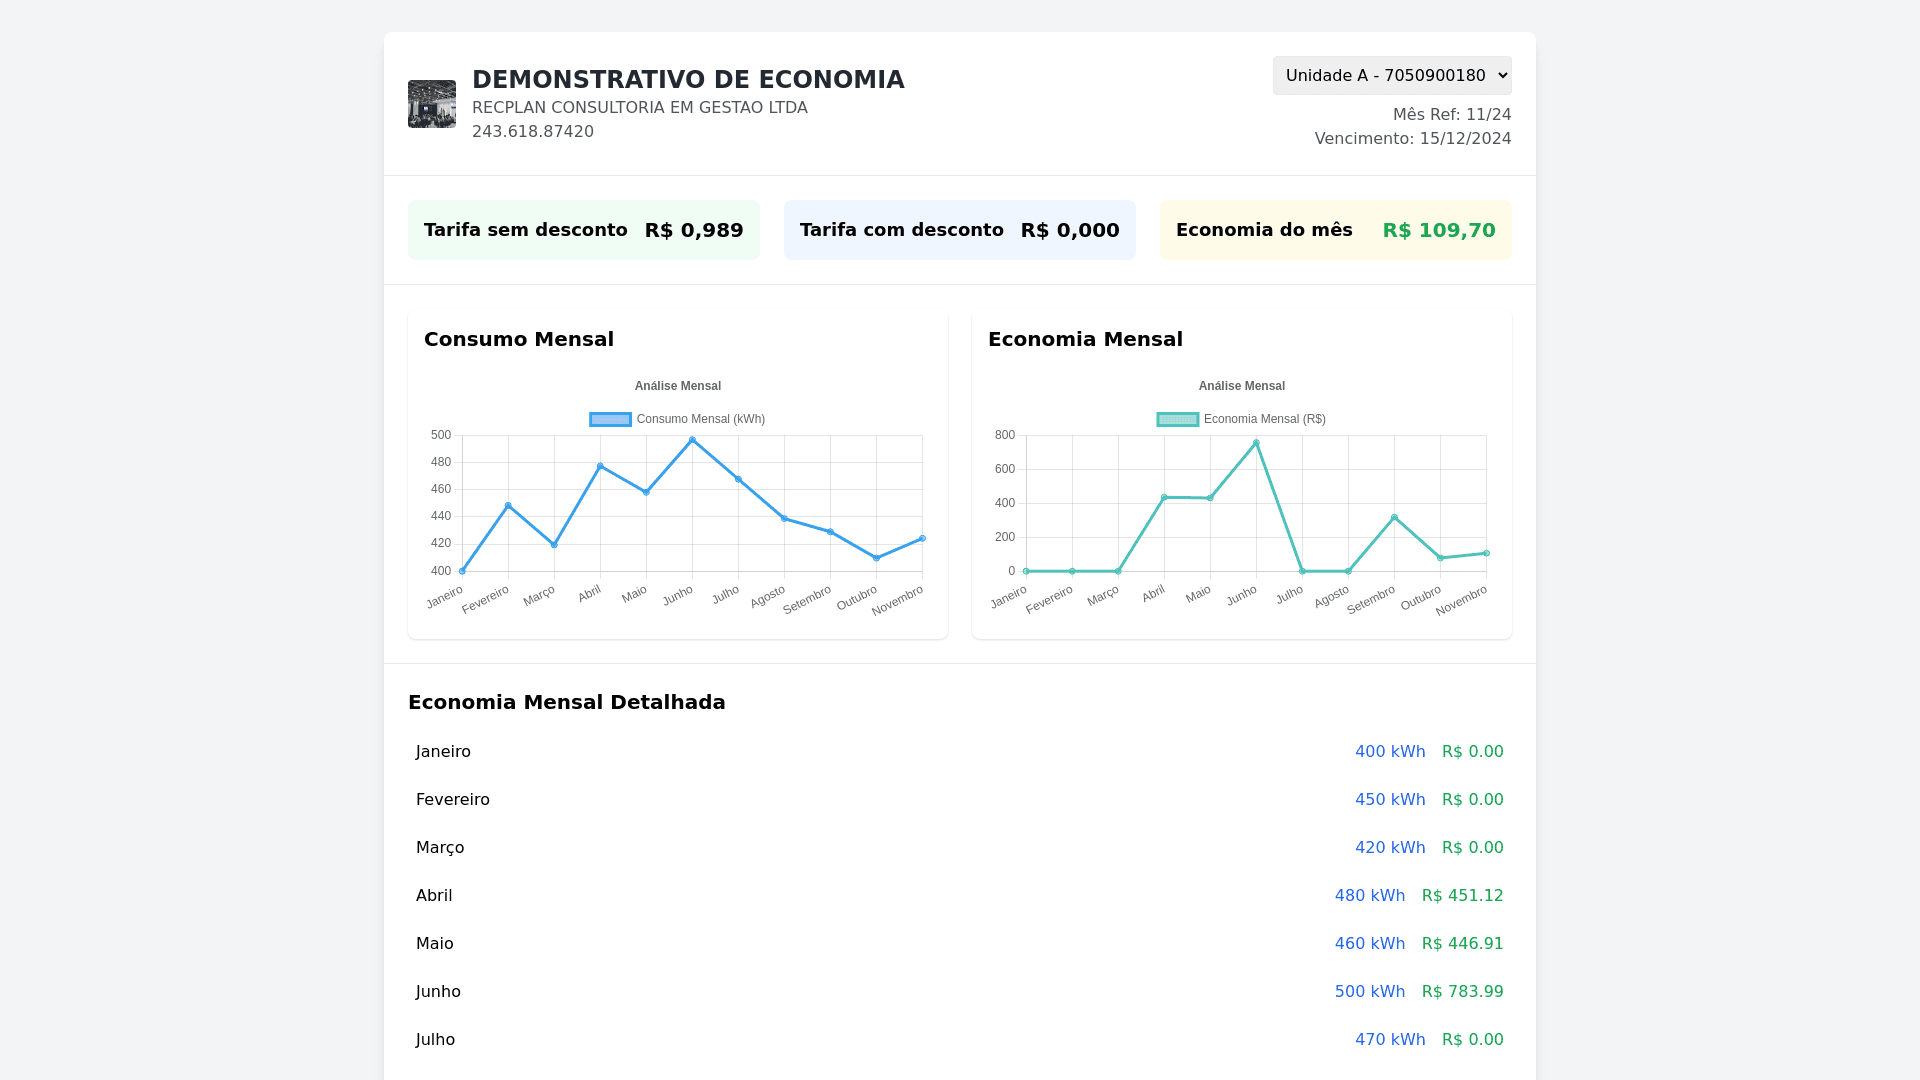Image resolution: width=1920 pixels, height=1080 pixels.
Task: Open the Unidade A unit selector dropdown
Action: 1391,76
